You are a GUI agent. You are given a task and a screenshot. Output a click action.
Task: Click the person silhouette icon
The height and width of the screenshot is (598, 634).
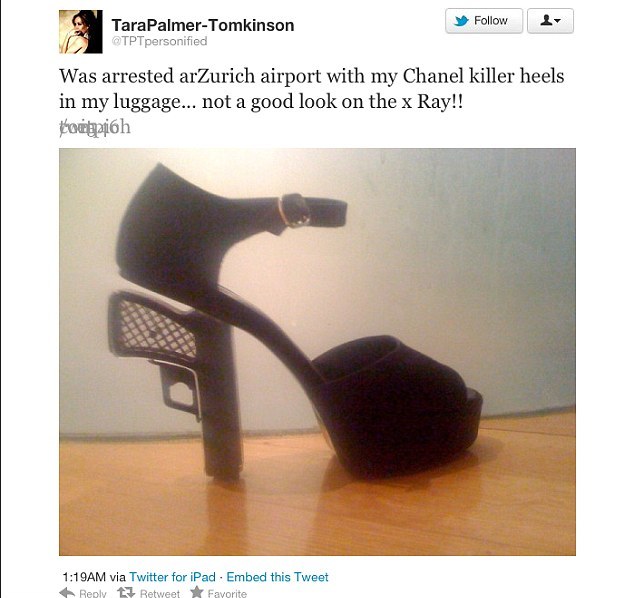(546, 20)
